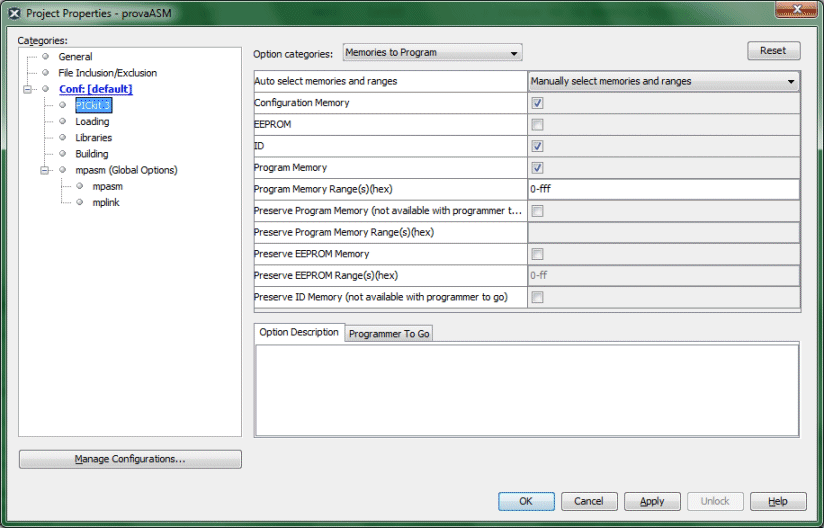This screenshot has width=824, height=528.
Task: Toggle the Program Memory checkbox
Action: click(x=537, y=168)
